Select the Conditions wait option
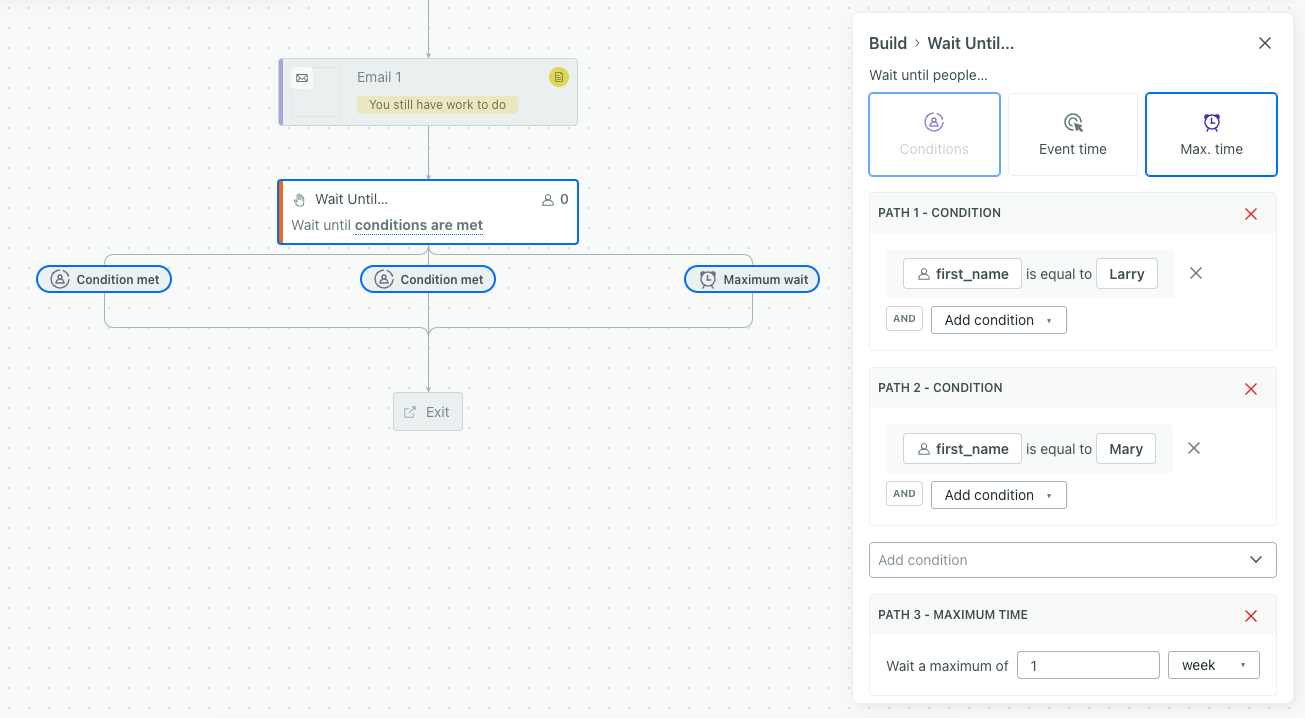Image resolution: width=1305 pixels, height=718 pixels. point(934,134)
